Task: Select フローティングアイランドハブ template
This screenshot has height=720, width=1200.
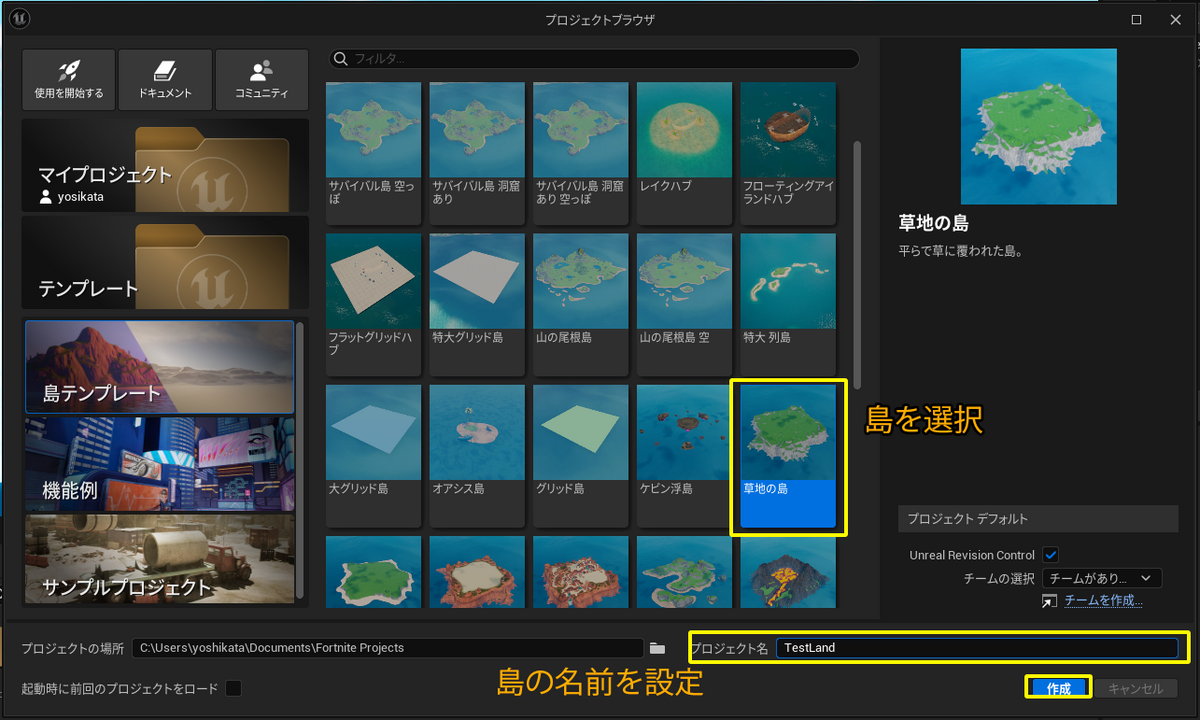Action: (x=788, y=152)
